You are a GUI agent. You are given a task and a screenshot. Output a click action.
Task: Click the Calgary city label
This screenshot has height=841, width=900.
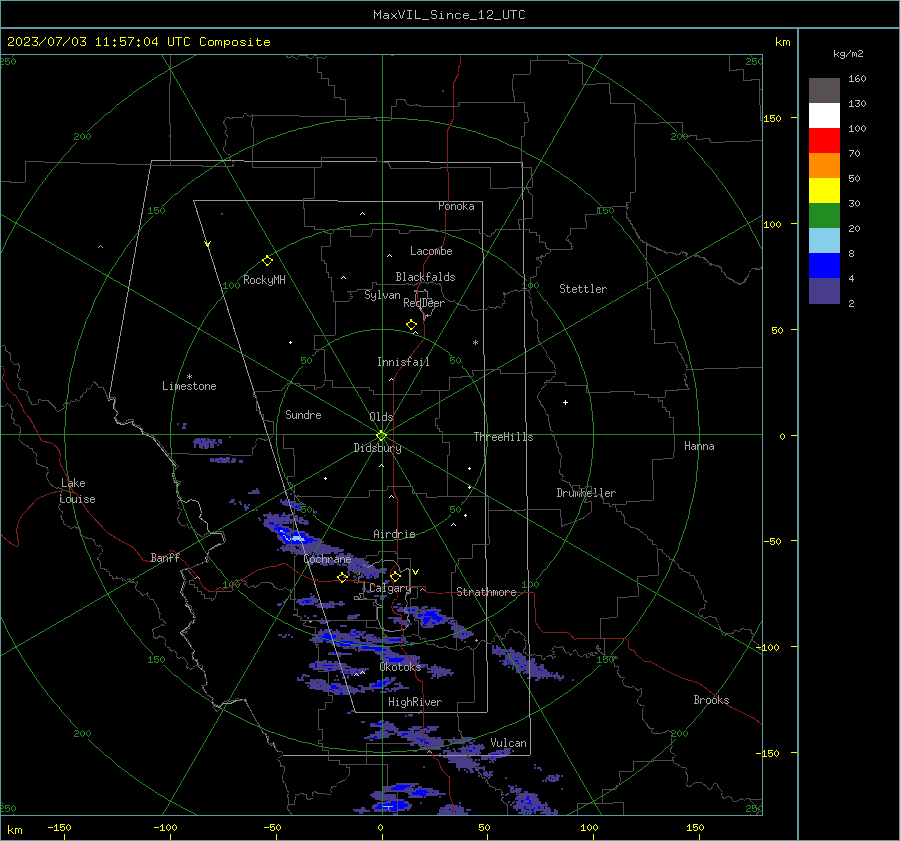click(x=390, y=588)
